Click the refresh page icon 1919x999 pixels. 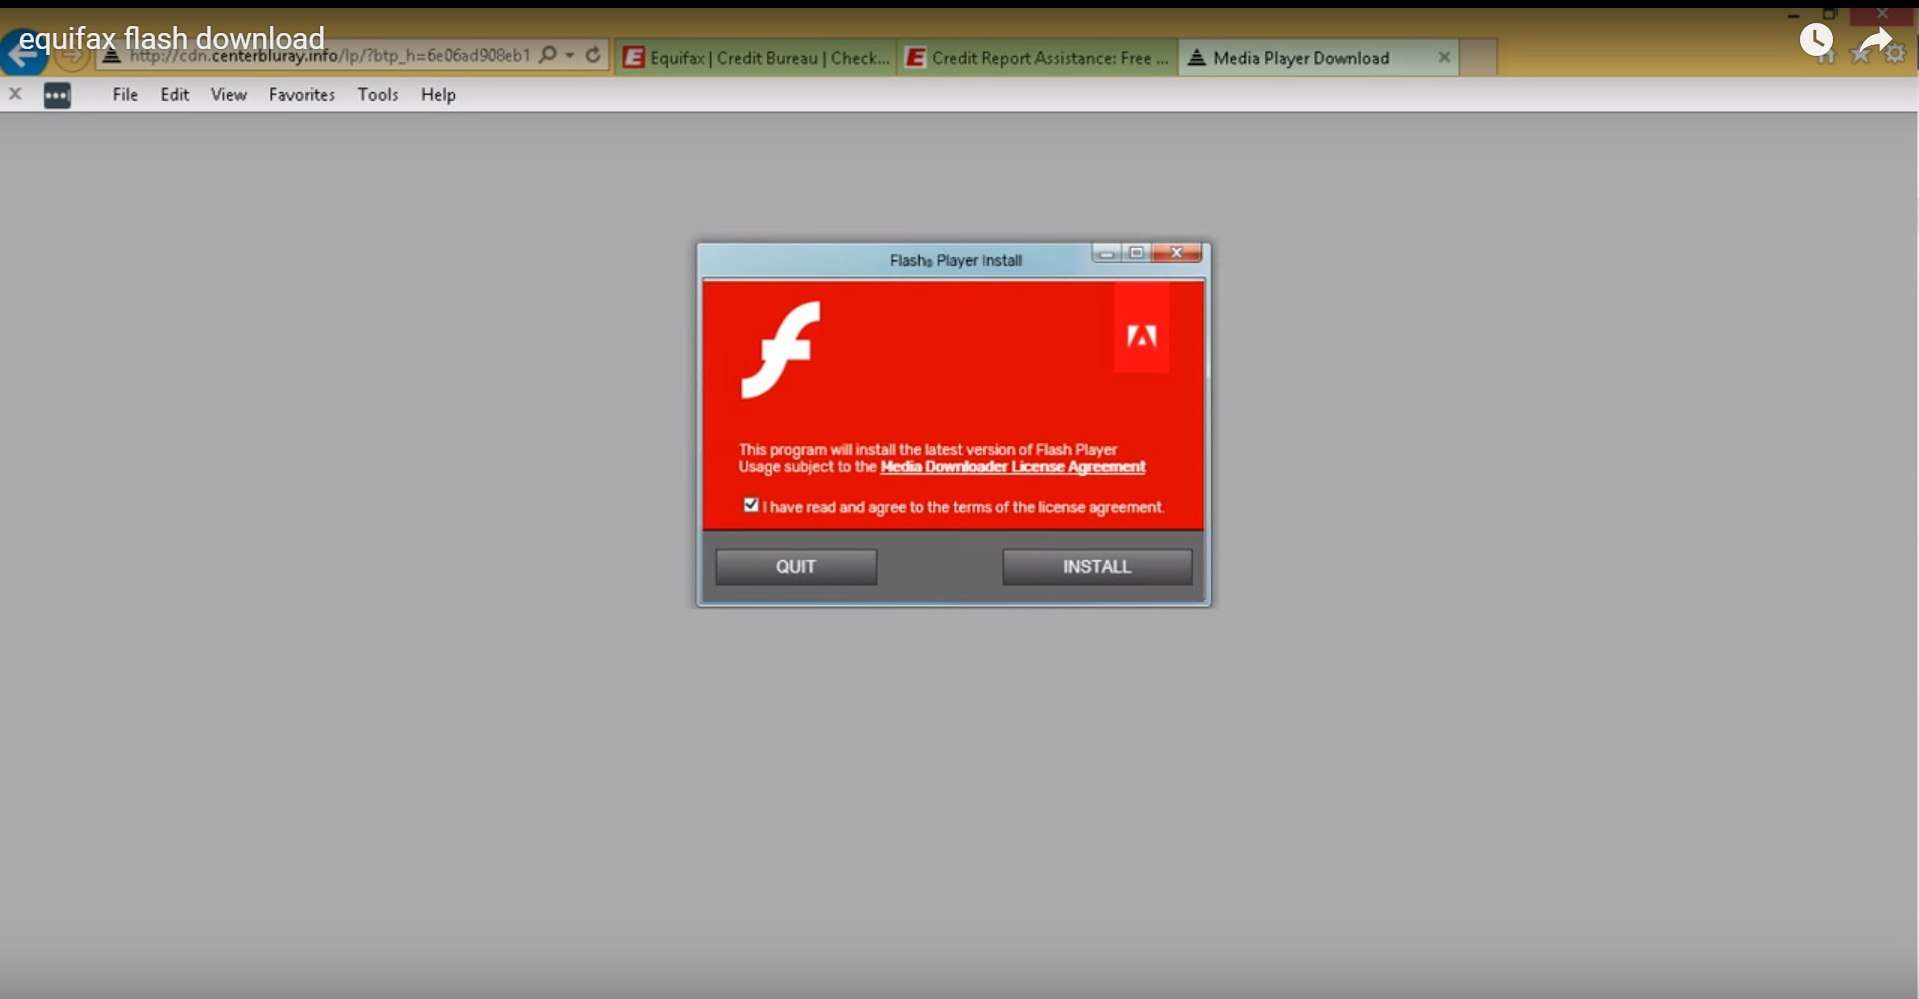(593, 55)
